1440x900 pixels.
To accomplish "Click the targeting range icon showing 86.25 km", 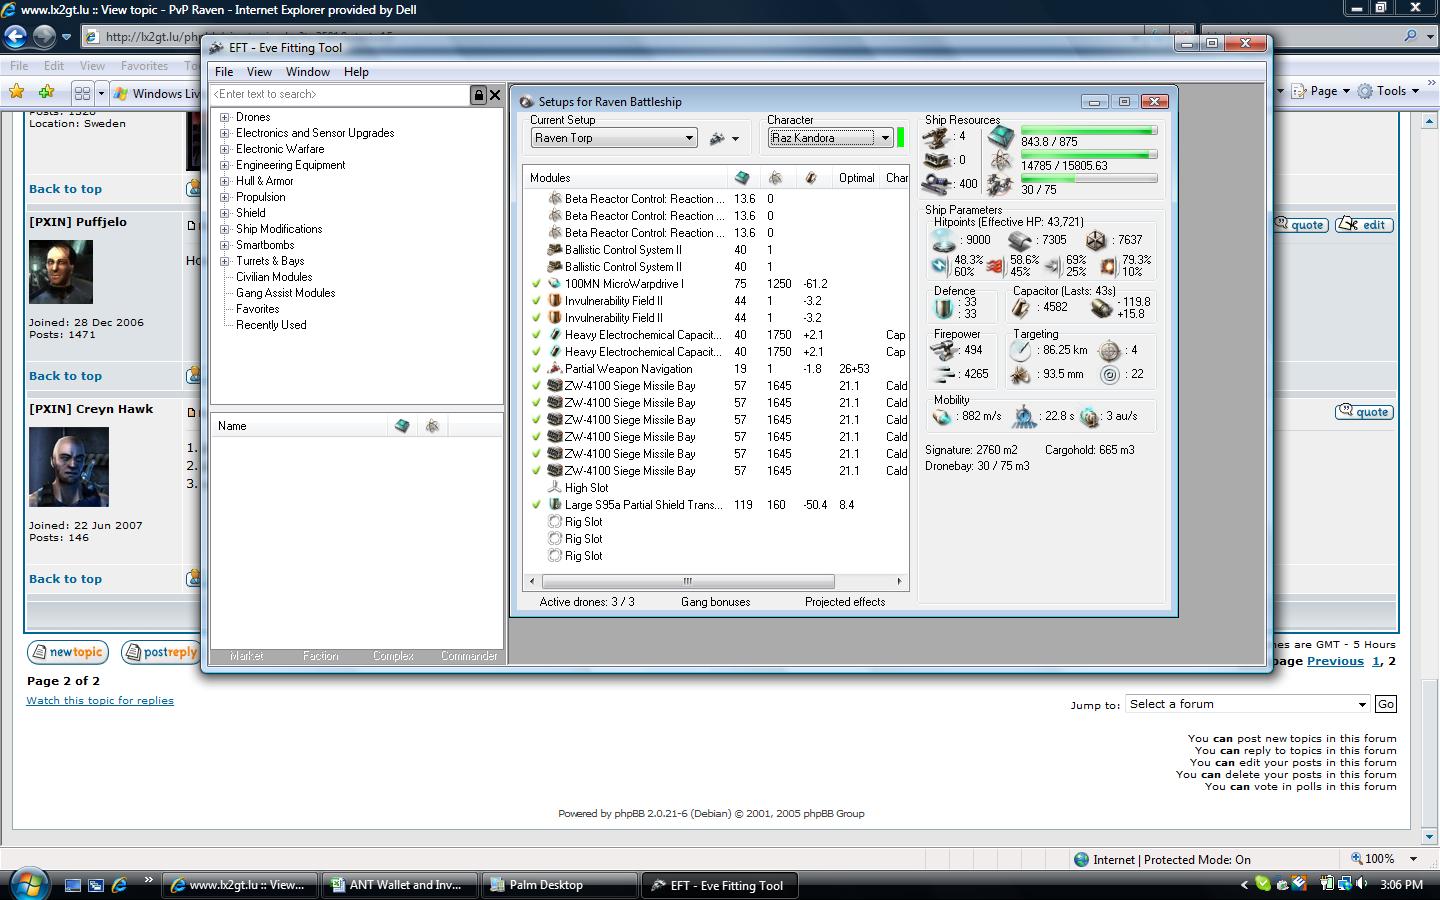I will click(1020, 350).
